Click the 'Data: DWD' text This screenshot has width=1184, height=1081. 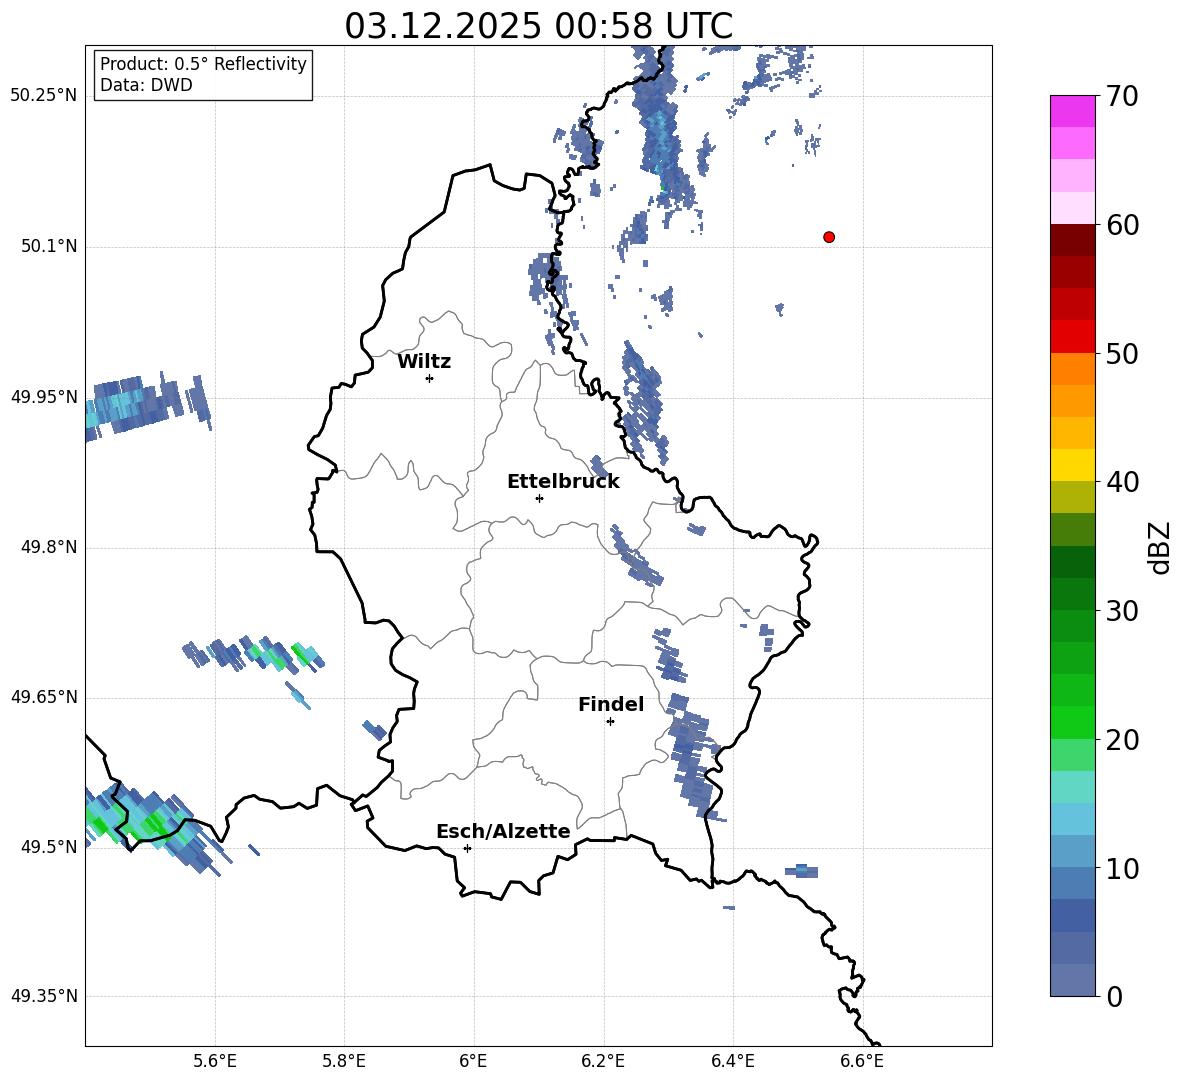146,85
